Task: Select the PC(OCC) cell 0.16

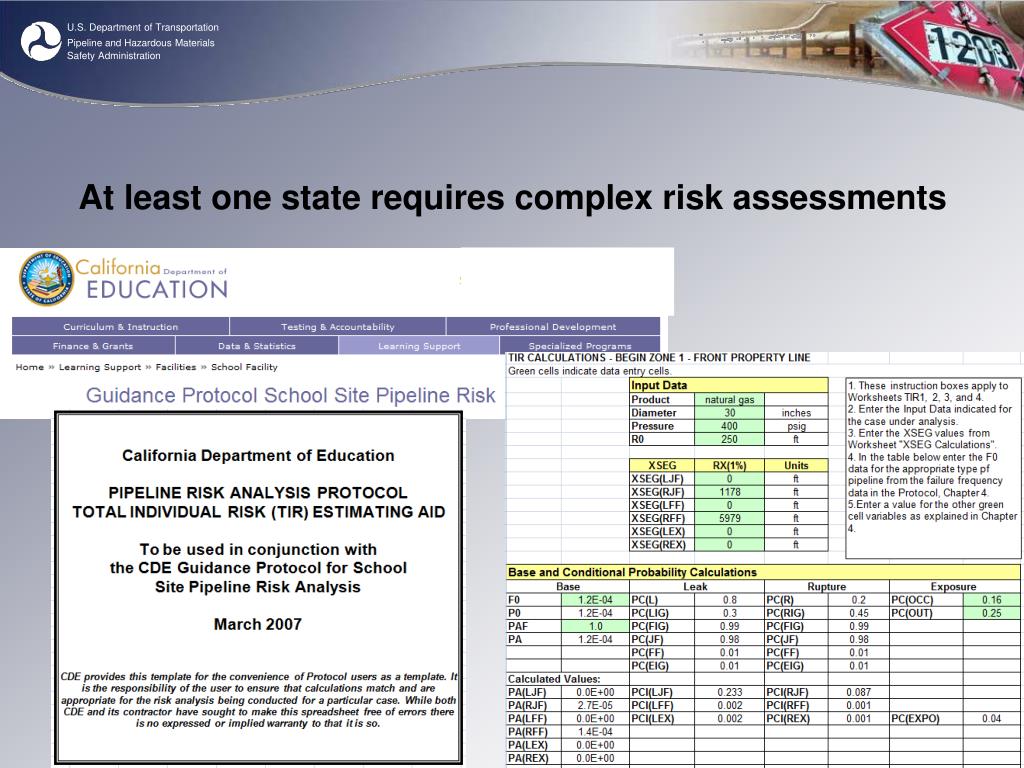Action: 991,600
